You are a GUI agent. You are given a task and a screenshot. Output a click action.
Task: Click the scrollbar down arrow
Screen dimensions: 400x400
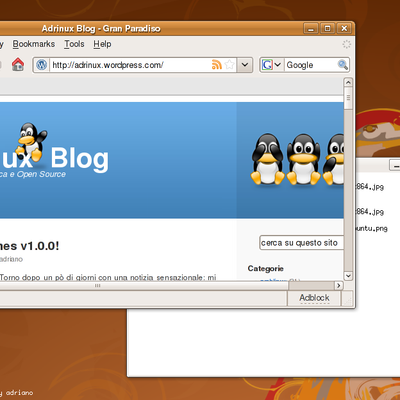pos(348,276)
